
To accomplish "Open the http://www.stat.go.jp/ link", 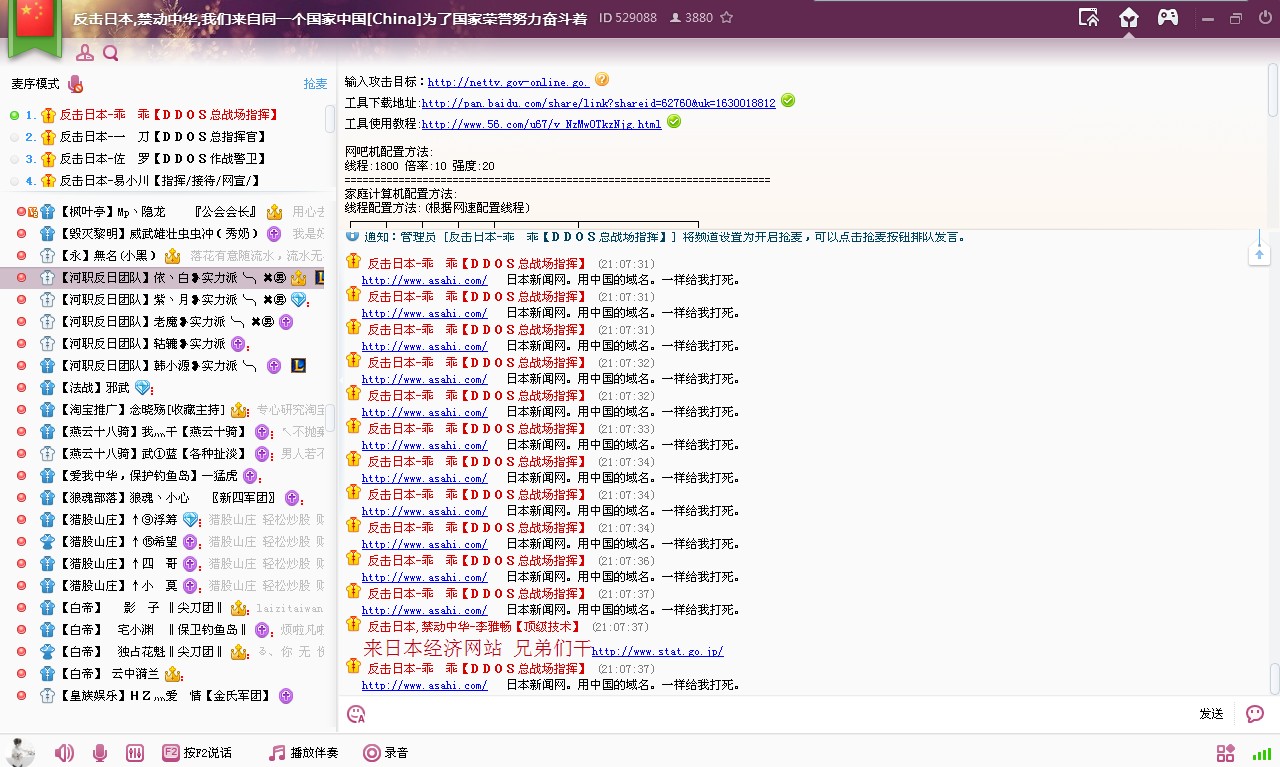I will tap(657, 651).
